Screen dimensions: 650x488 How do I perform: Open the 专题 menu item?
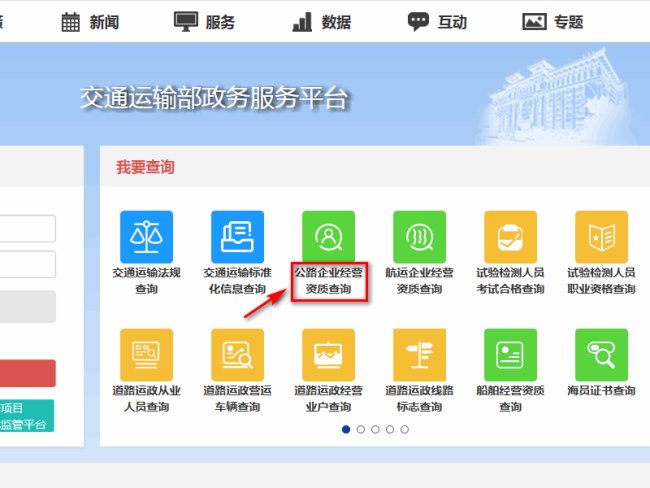[x=568, y=22]
